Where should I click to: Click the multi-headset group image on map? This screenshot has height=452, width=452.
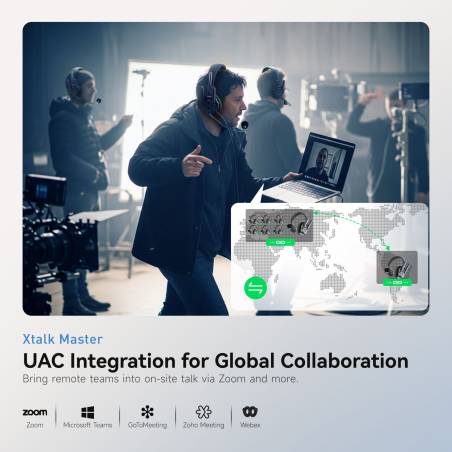click(x=279, y=225)
